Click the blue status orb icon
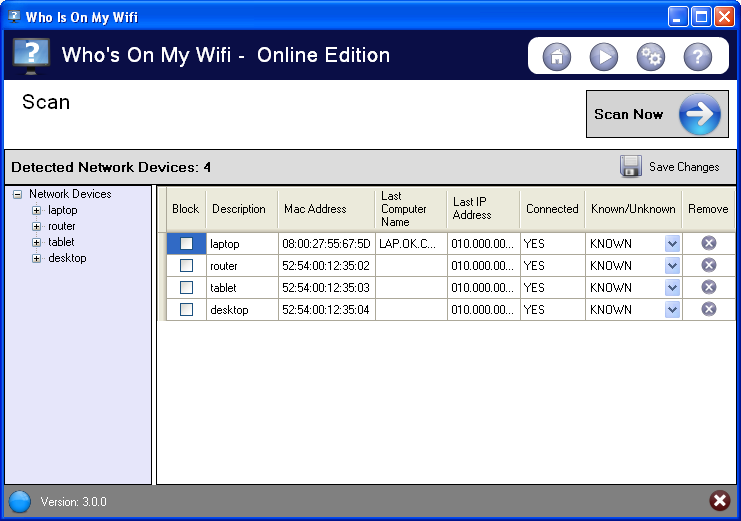 20,502
